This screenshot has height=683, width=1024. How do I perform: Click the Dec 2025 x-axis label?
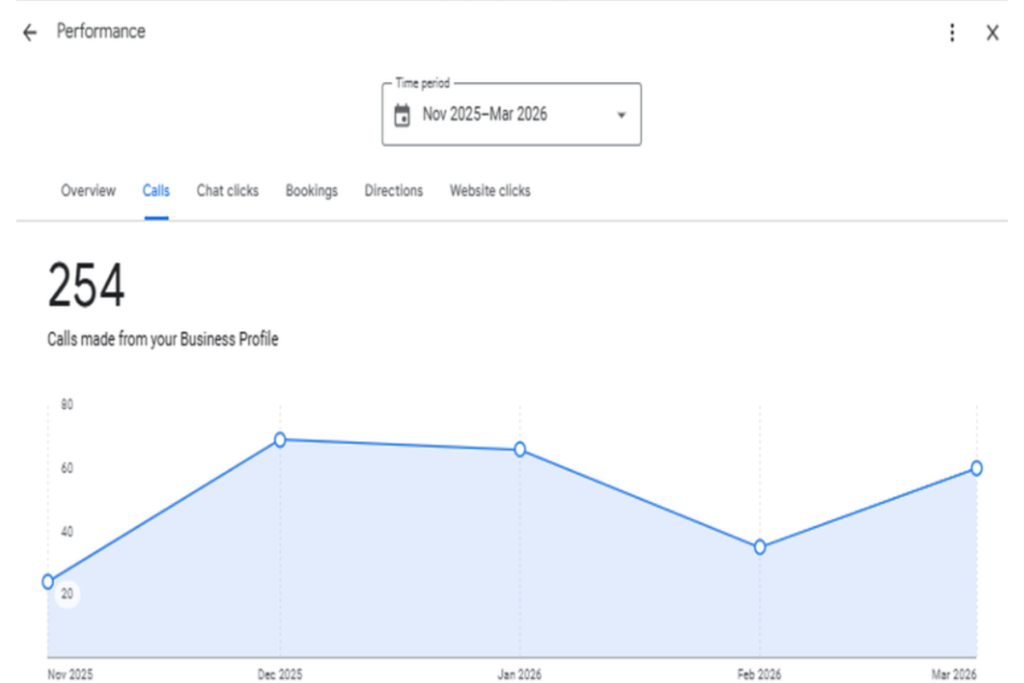click(280, 675)
